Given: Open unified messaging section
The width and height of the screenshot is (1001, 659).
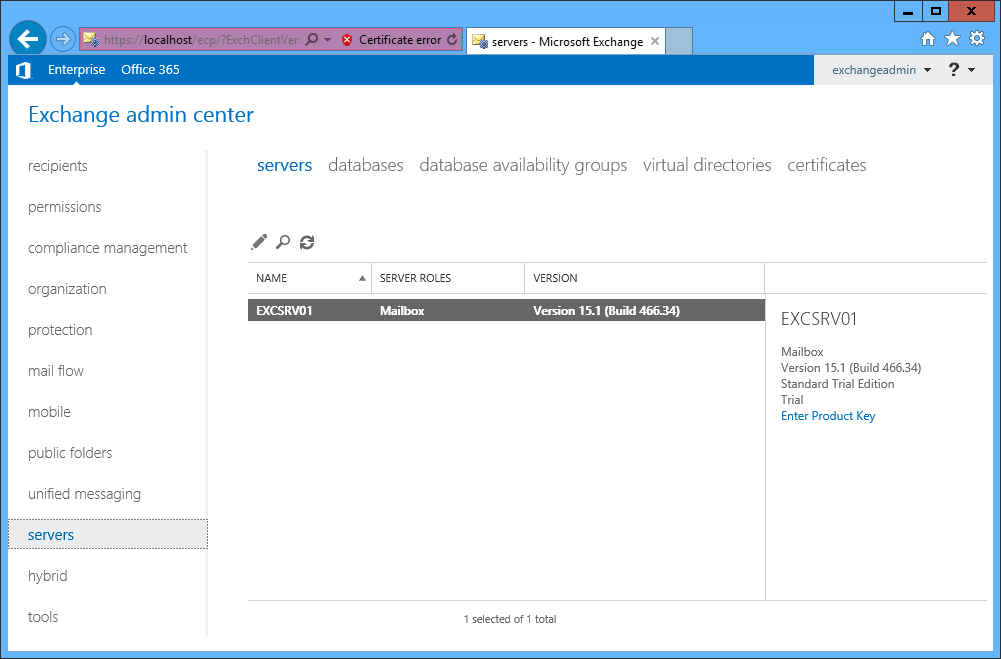Looking at the screenshot, I should 84,494.
